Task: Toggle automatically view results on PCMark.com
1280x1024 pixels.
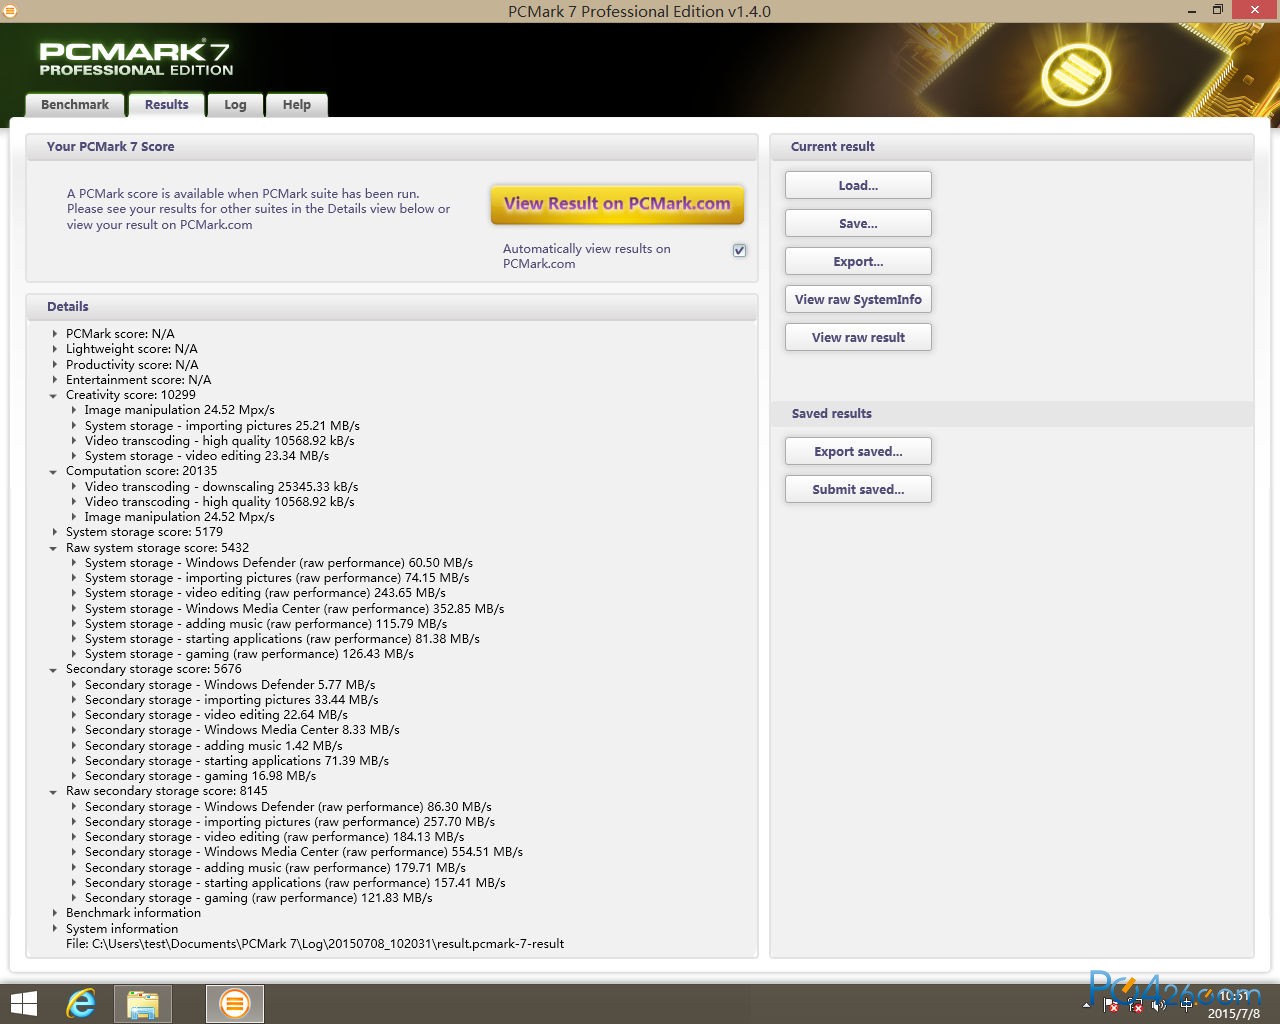Action: (x=739, y=250)
